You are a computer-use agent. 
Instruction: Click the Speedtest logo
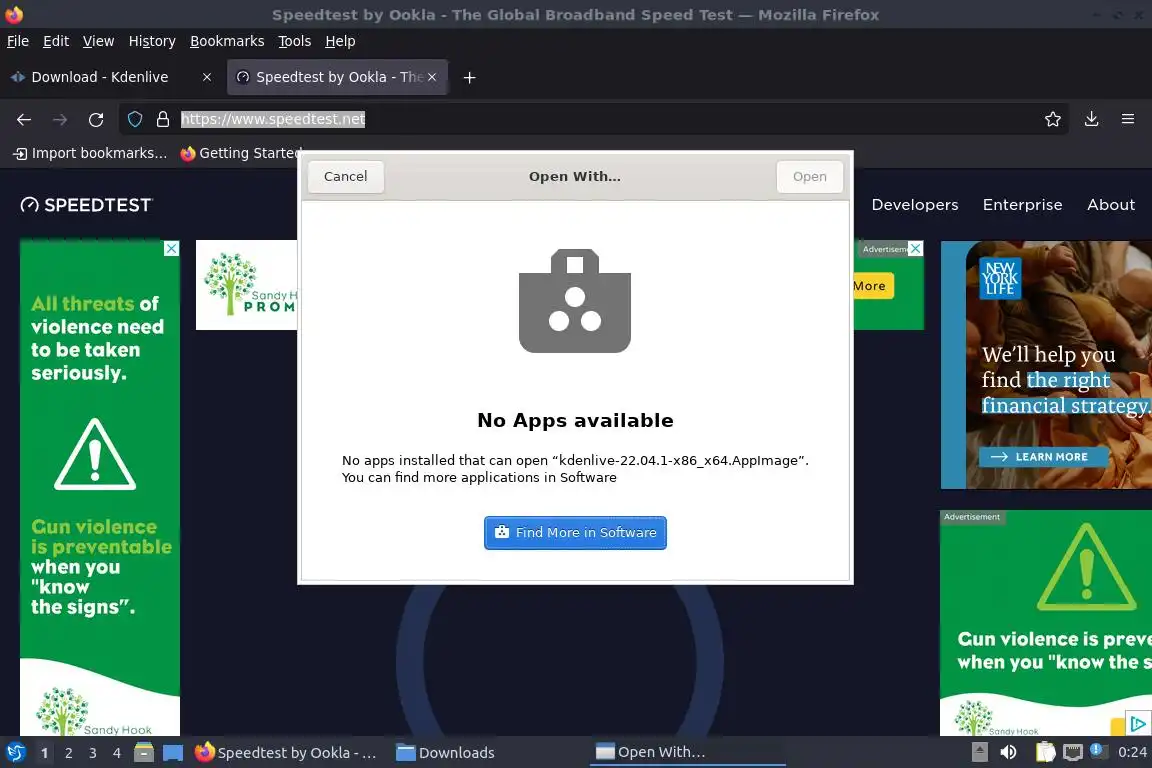86,205
